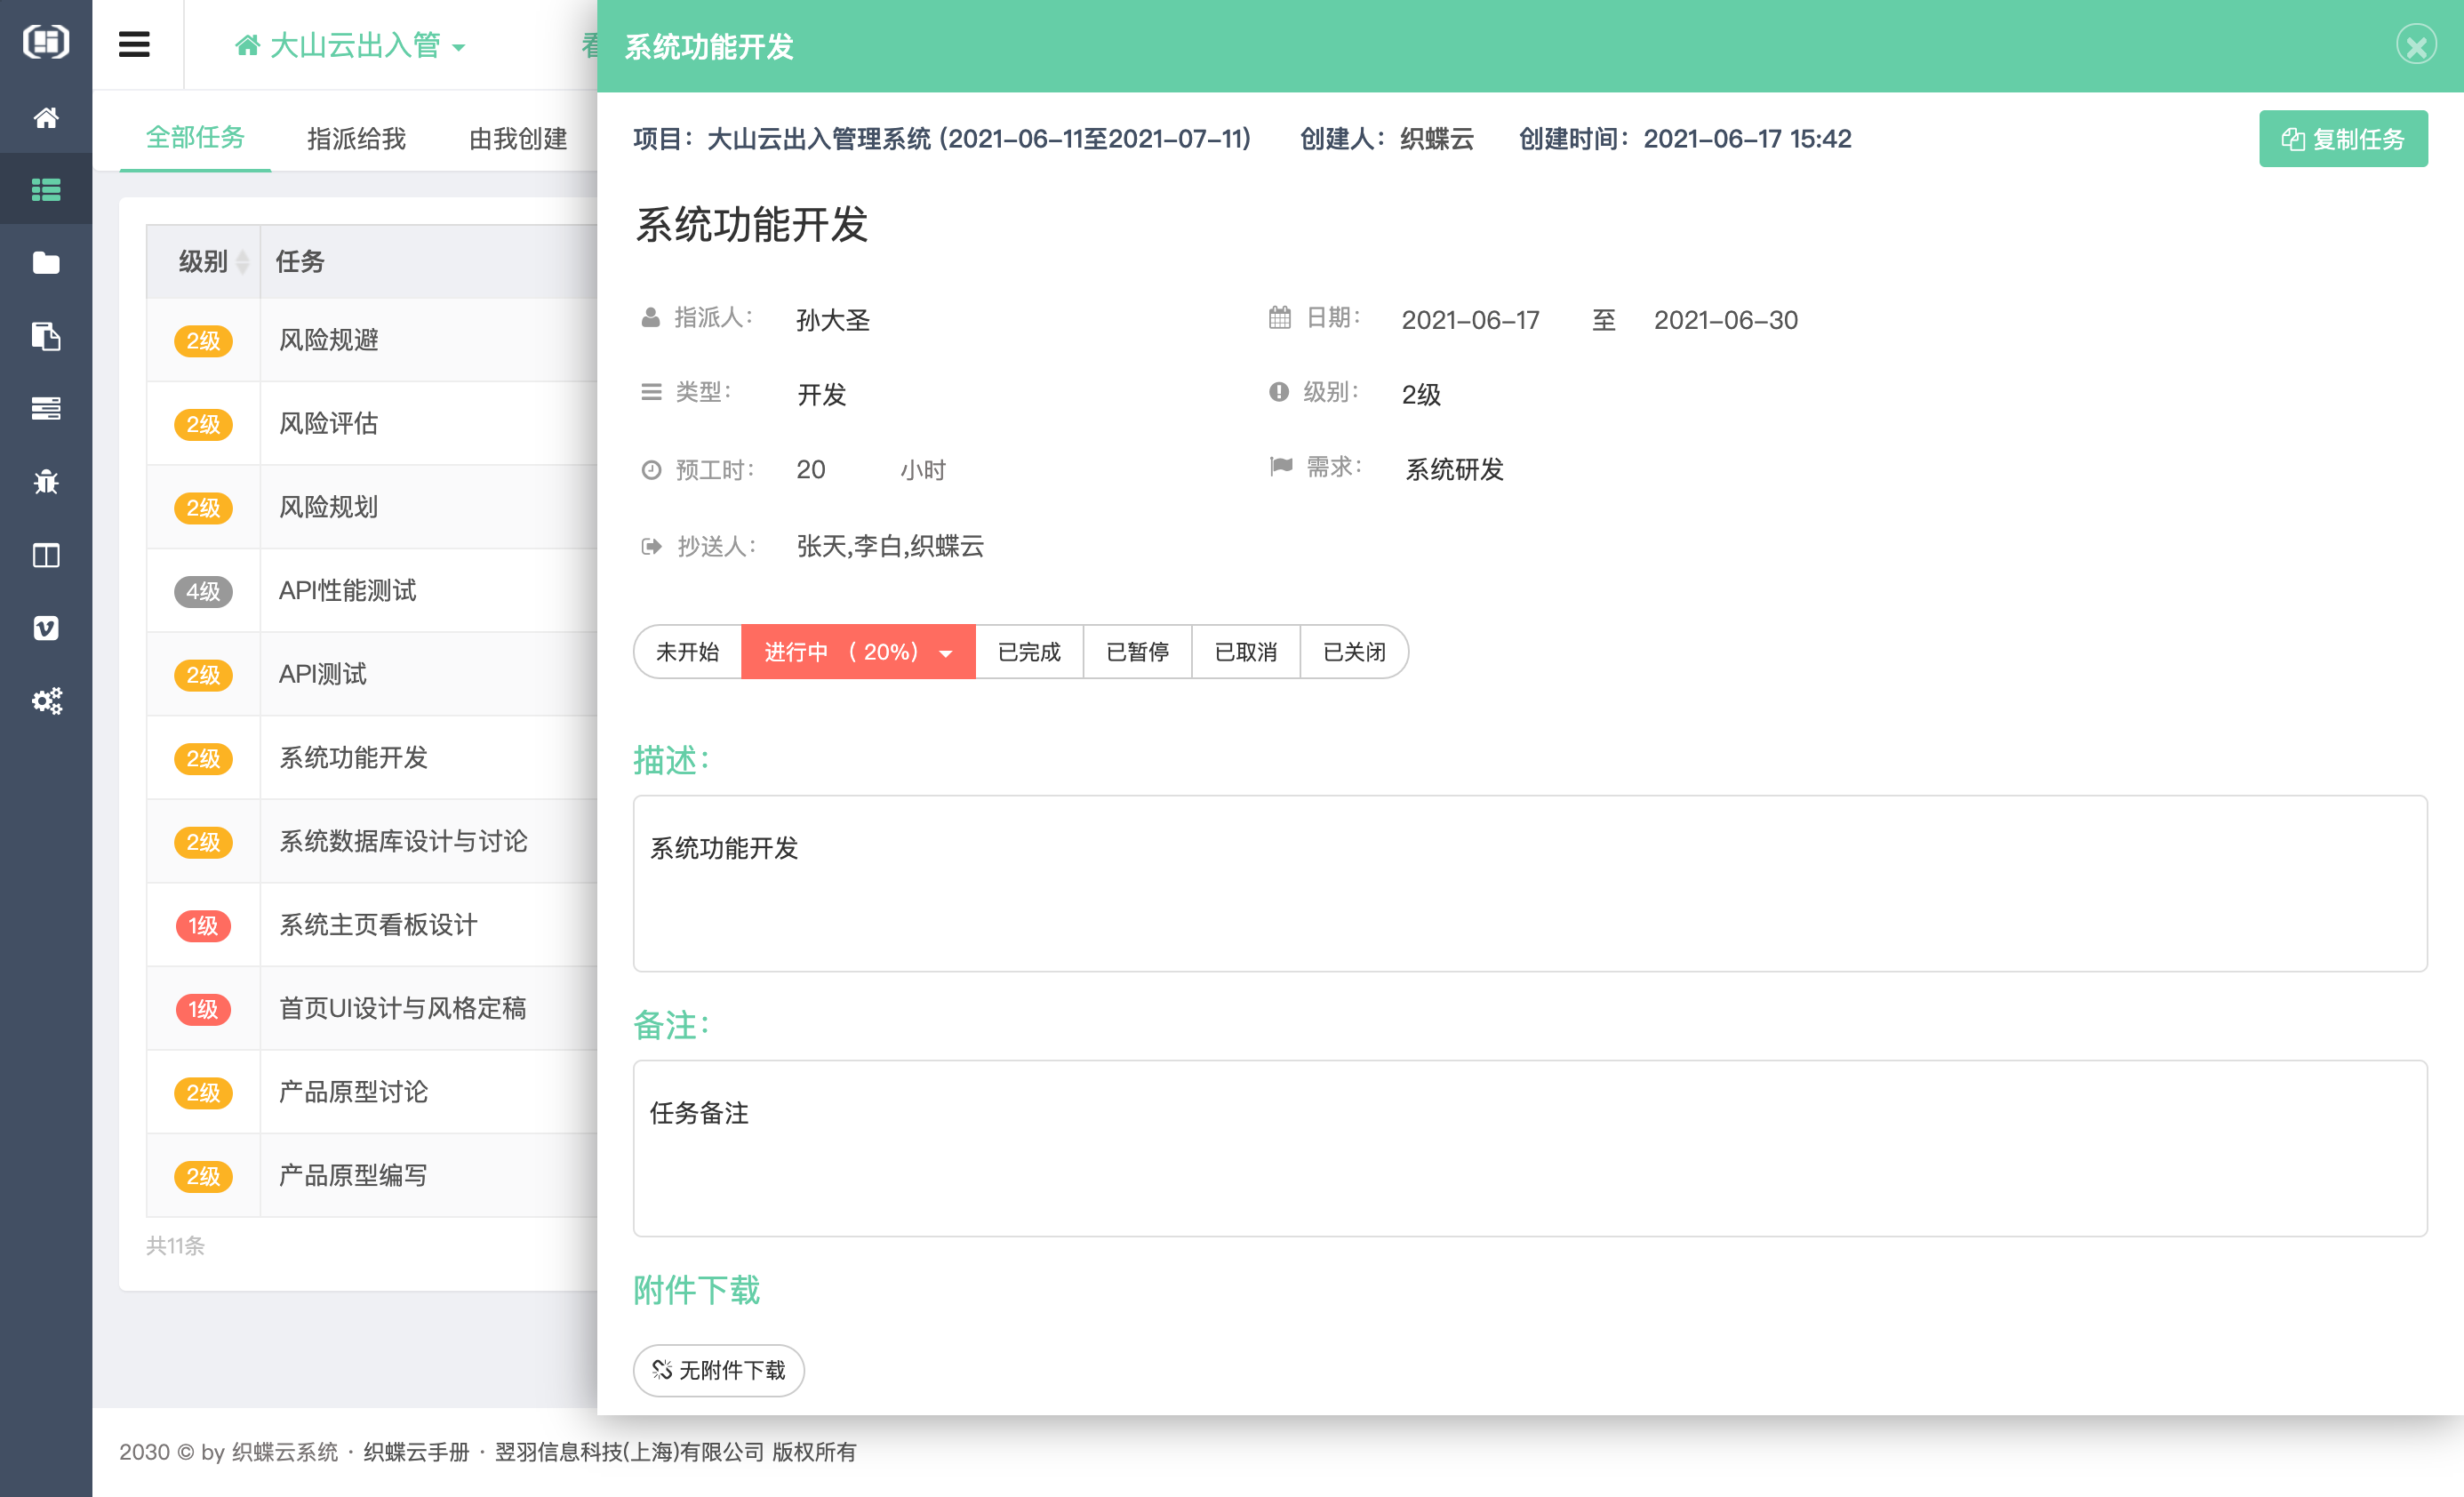Switch to the 指派给我 tab
This screenshot has height=1497, width=2464.
[x=356, y=138]
